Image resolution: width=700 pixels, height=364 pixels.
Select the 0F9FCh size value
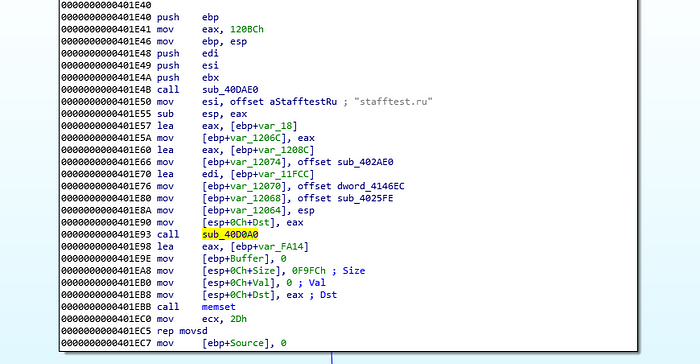(x=309, y=271)
